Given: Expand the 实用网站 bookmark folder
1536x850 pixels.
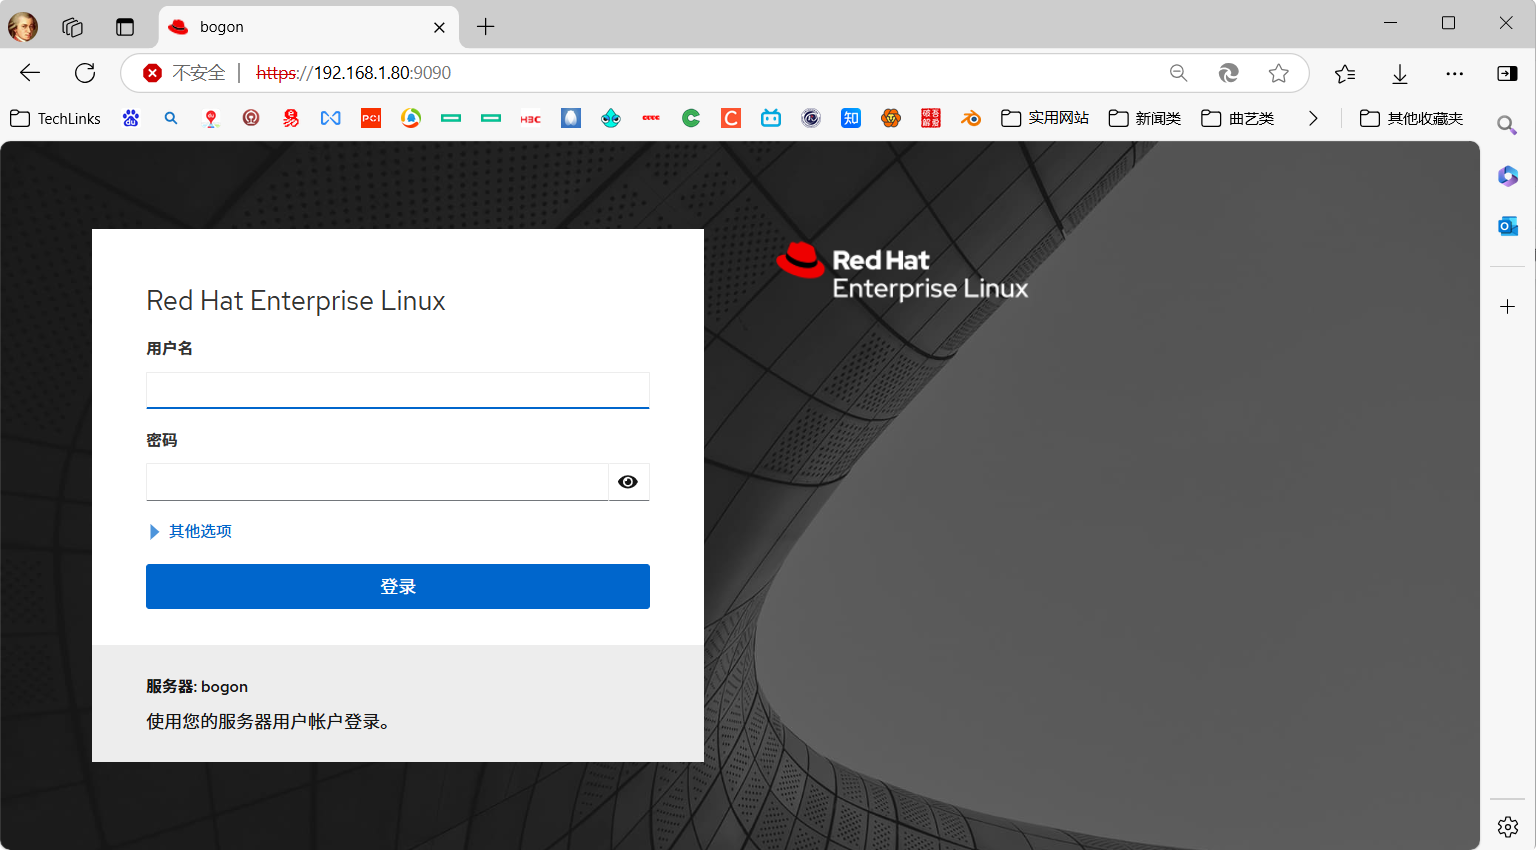Looking at the screenshot, I should tap(1045, 118).
